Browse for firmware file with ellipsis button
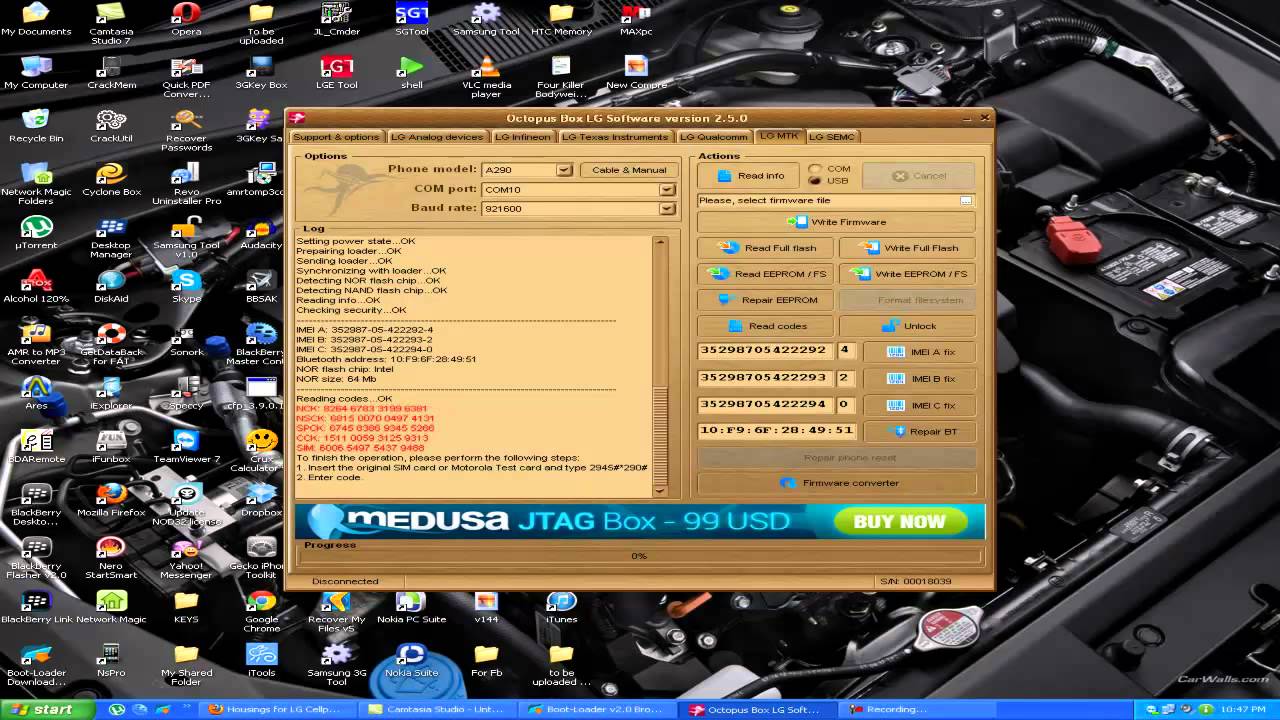Image resolution: width=1280 pixels, height=720 pixels. 966,201
